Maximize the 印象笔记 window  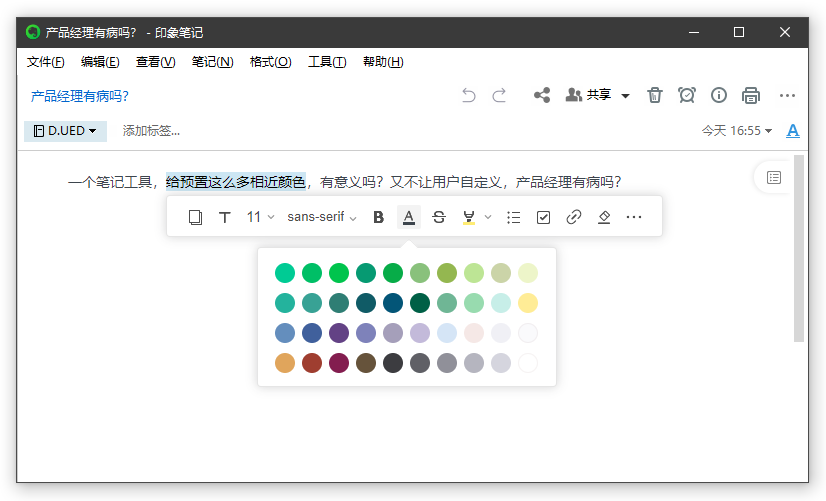pyautogui.click(x=739, y=32)
